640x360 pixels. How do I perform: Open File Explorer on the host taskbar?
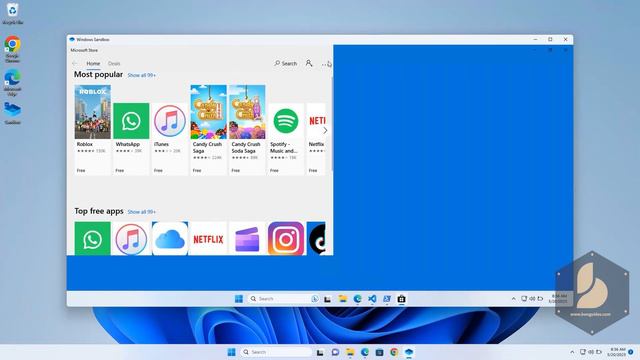pyautogui.click(x=350, y=352)
